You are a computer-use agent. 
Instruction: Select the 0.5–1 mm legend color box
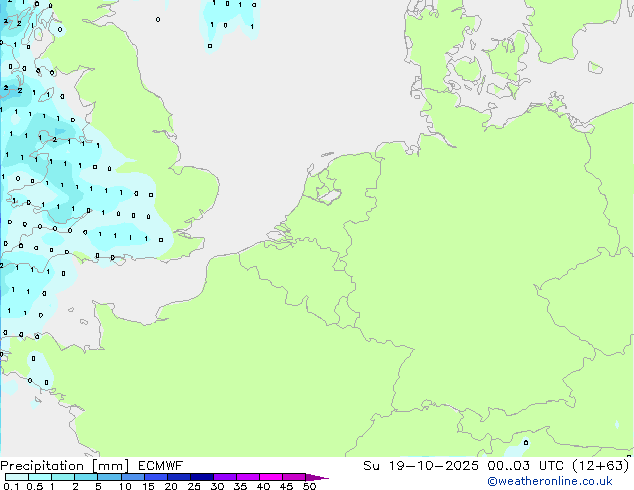click(x=40, y=477)
